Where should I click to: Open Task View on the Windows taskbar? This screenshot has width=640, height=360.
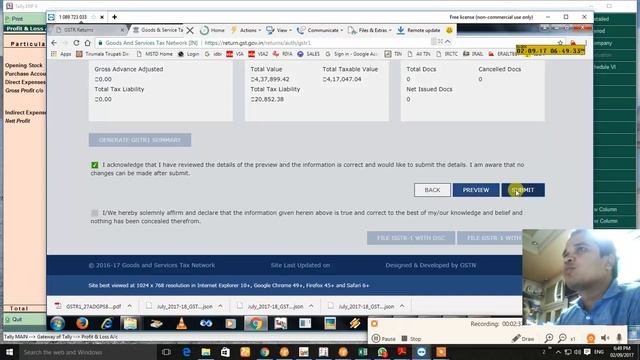click(x=166, y=352)
